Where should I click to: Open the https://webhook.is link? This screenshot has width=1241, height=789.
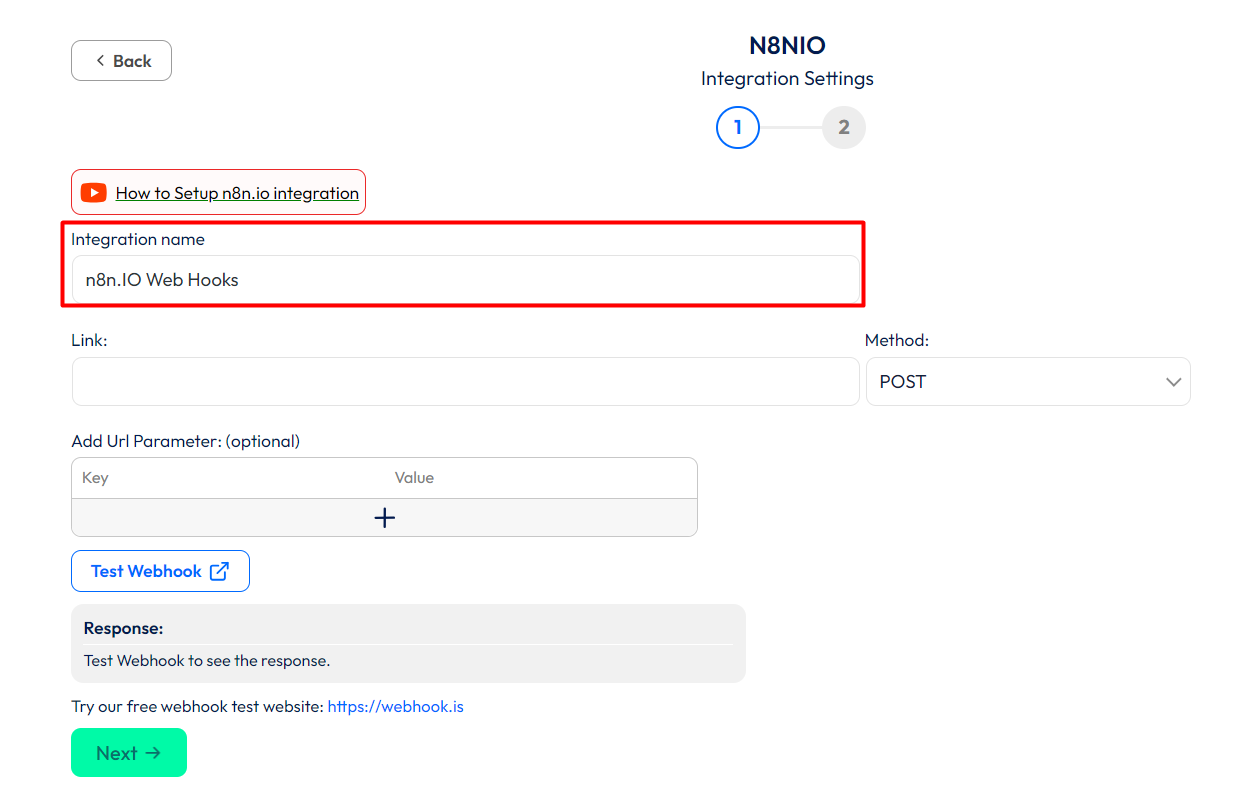395,706
